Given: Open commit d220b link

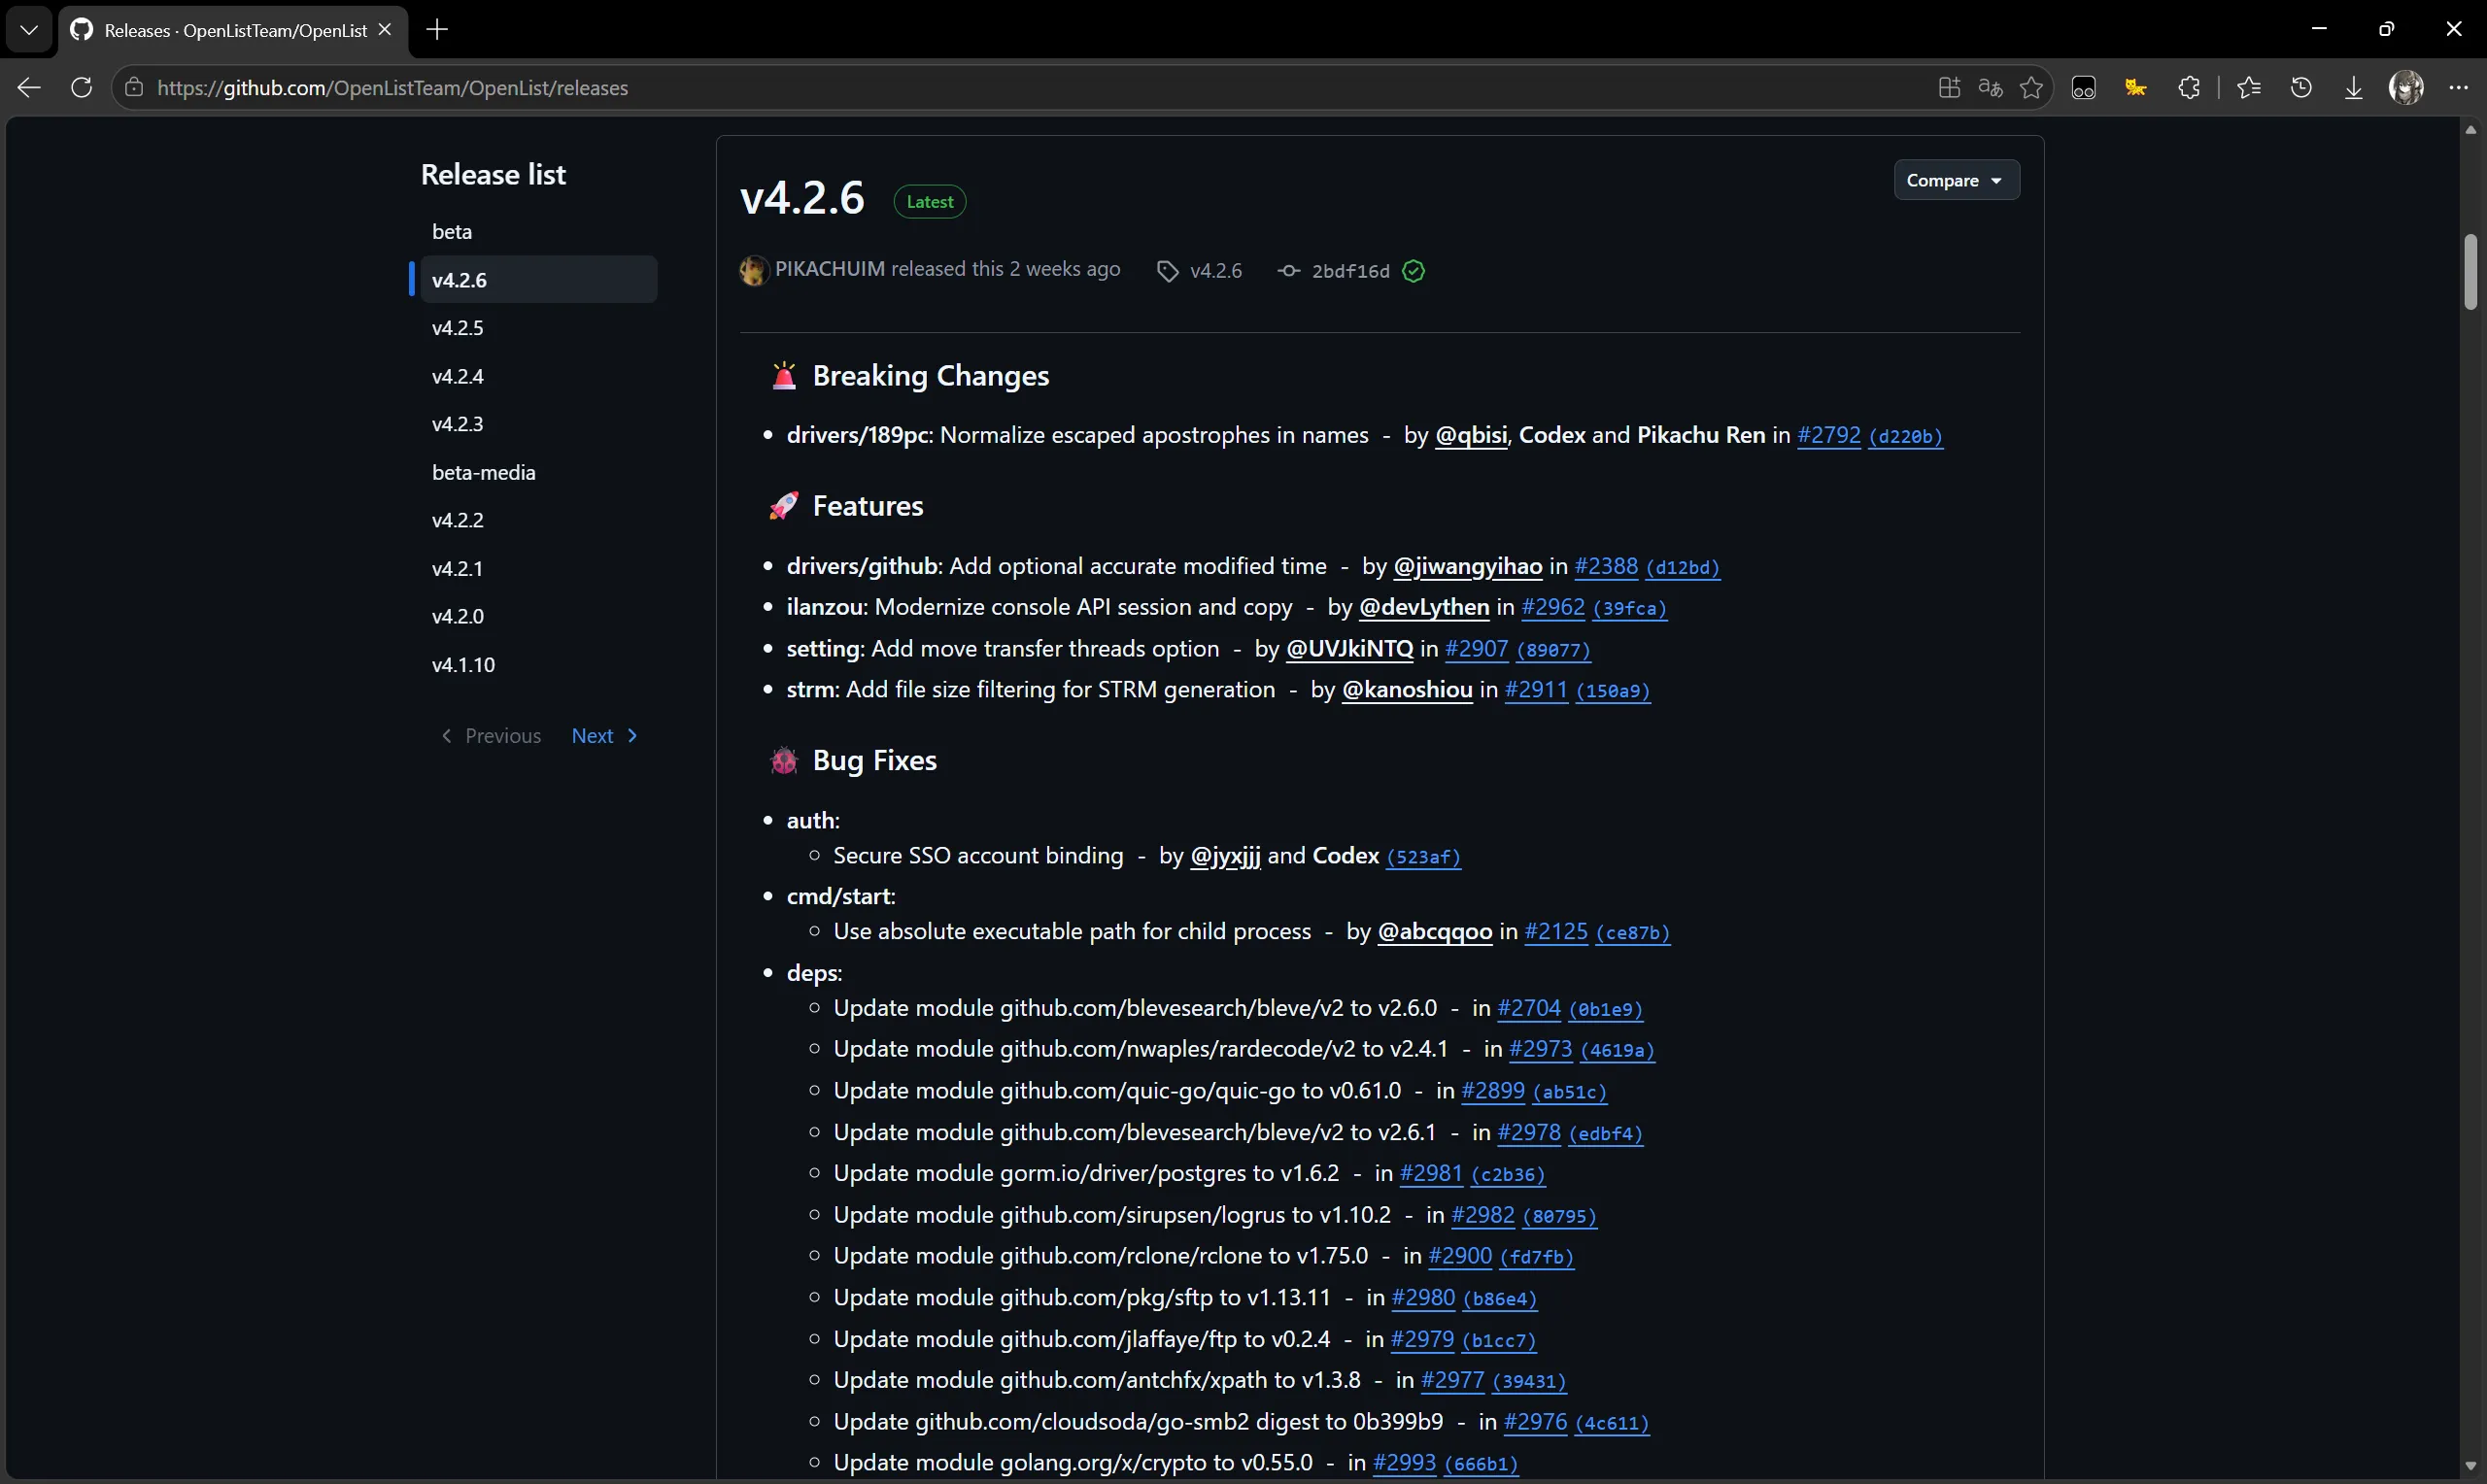Looking at the screenshot, I should [x=1905, y=436].
